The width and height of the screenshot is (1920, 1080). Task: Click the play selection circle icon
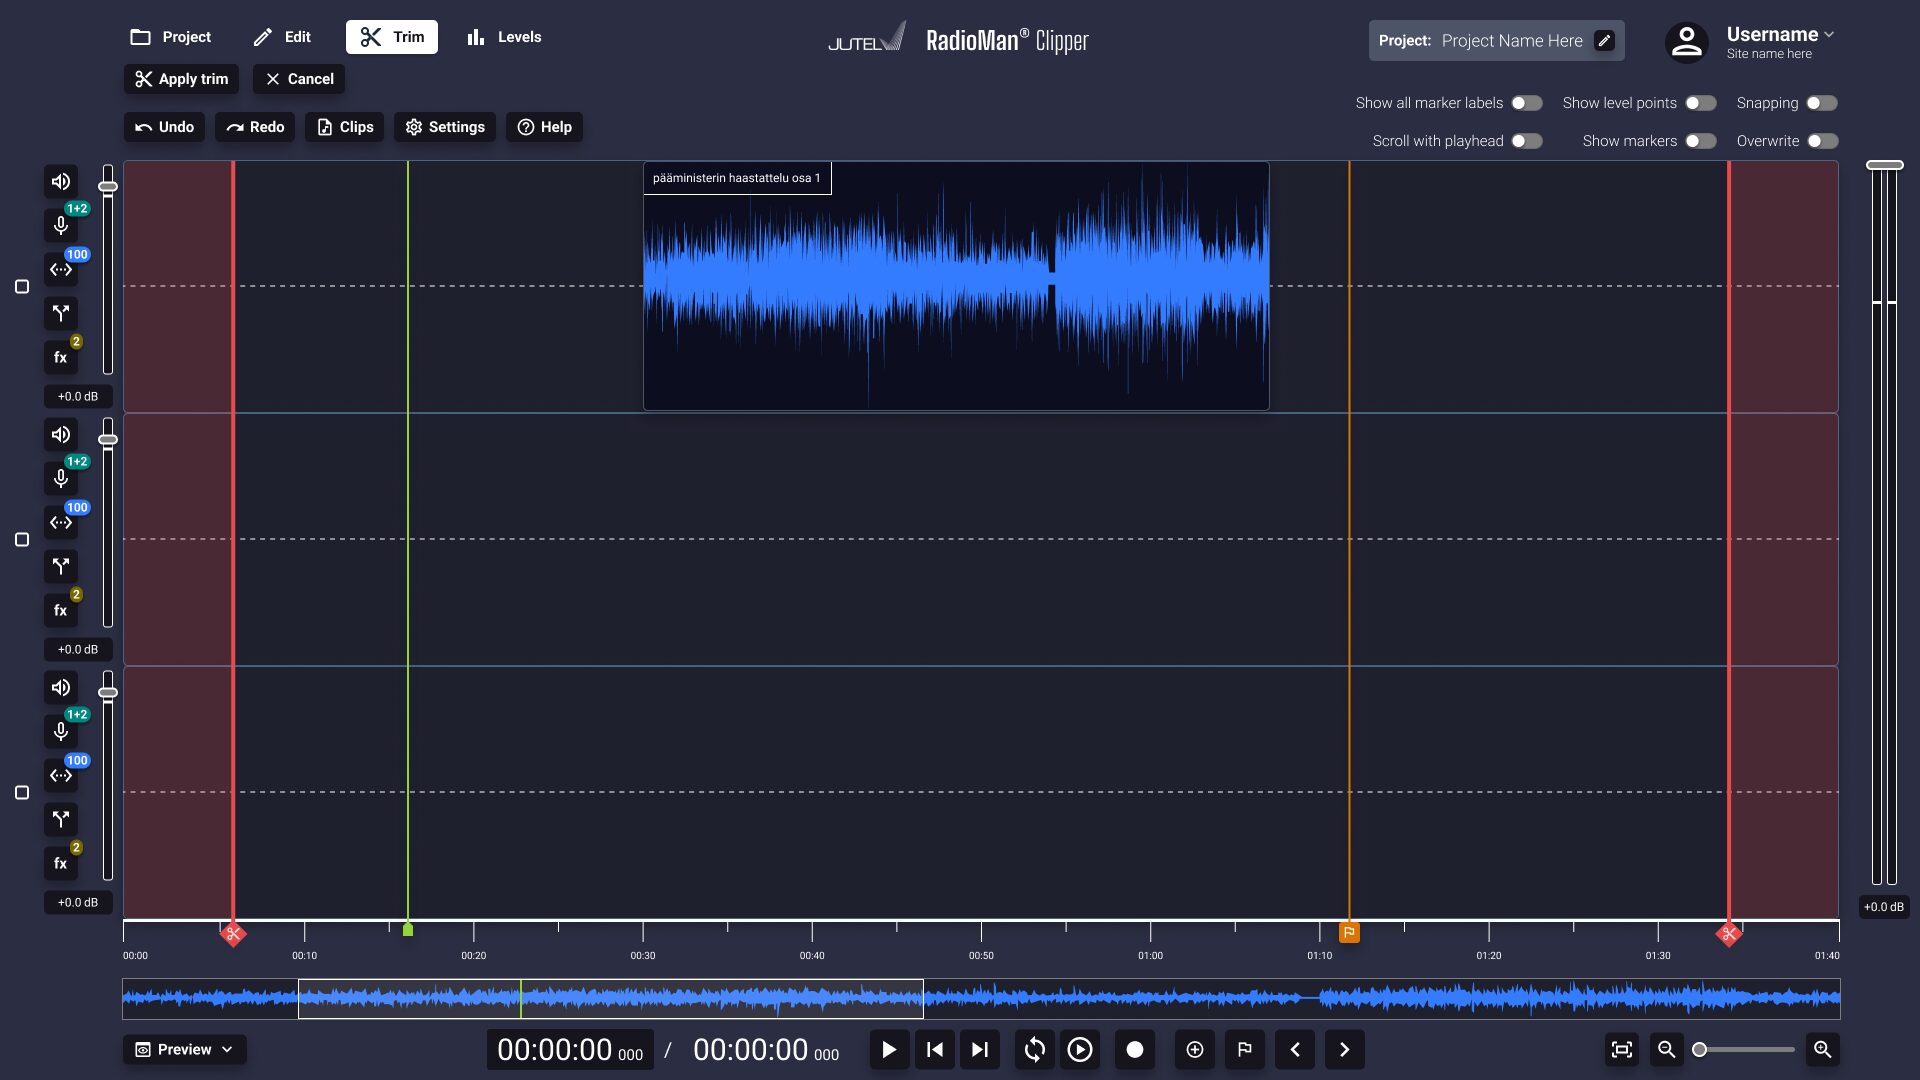point(1080,1050)
